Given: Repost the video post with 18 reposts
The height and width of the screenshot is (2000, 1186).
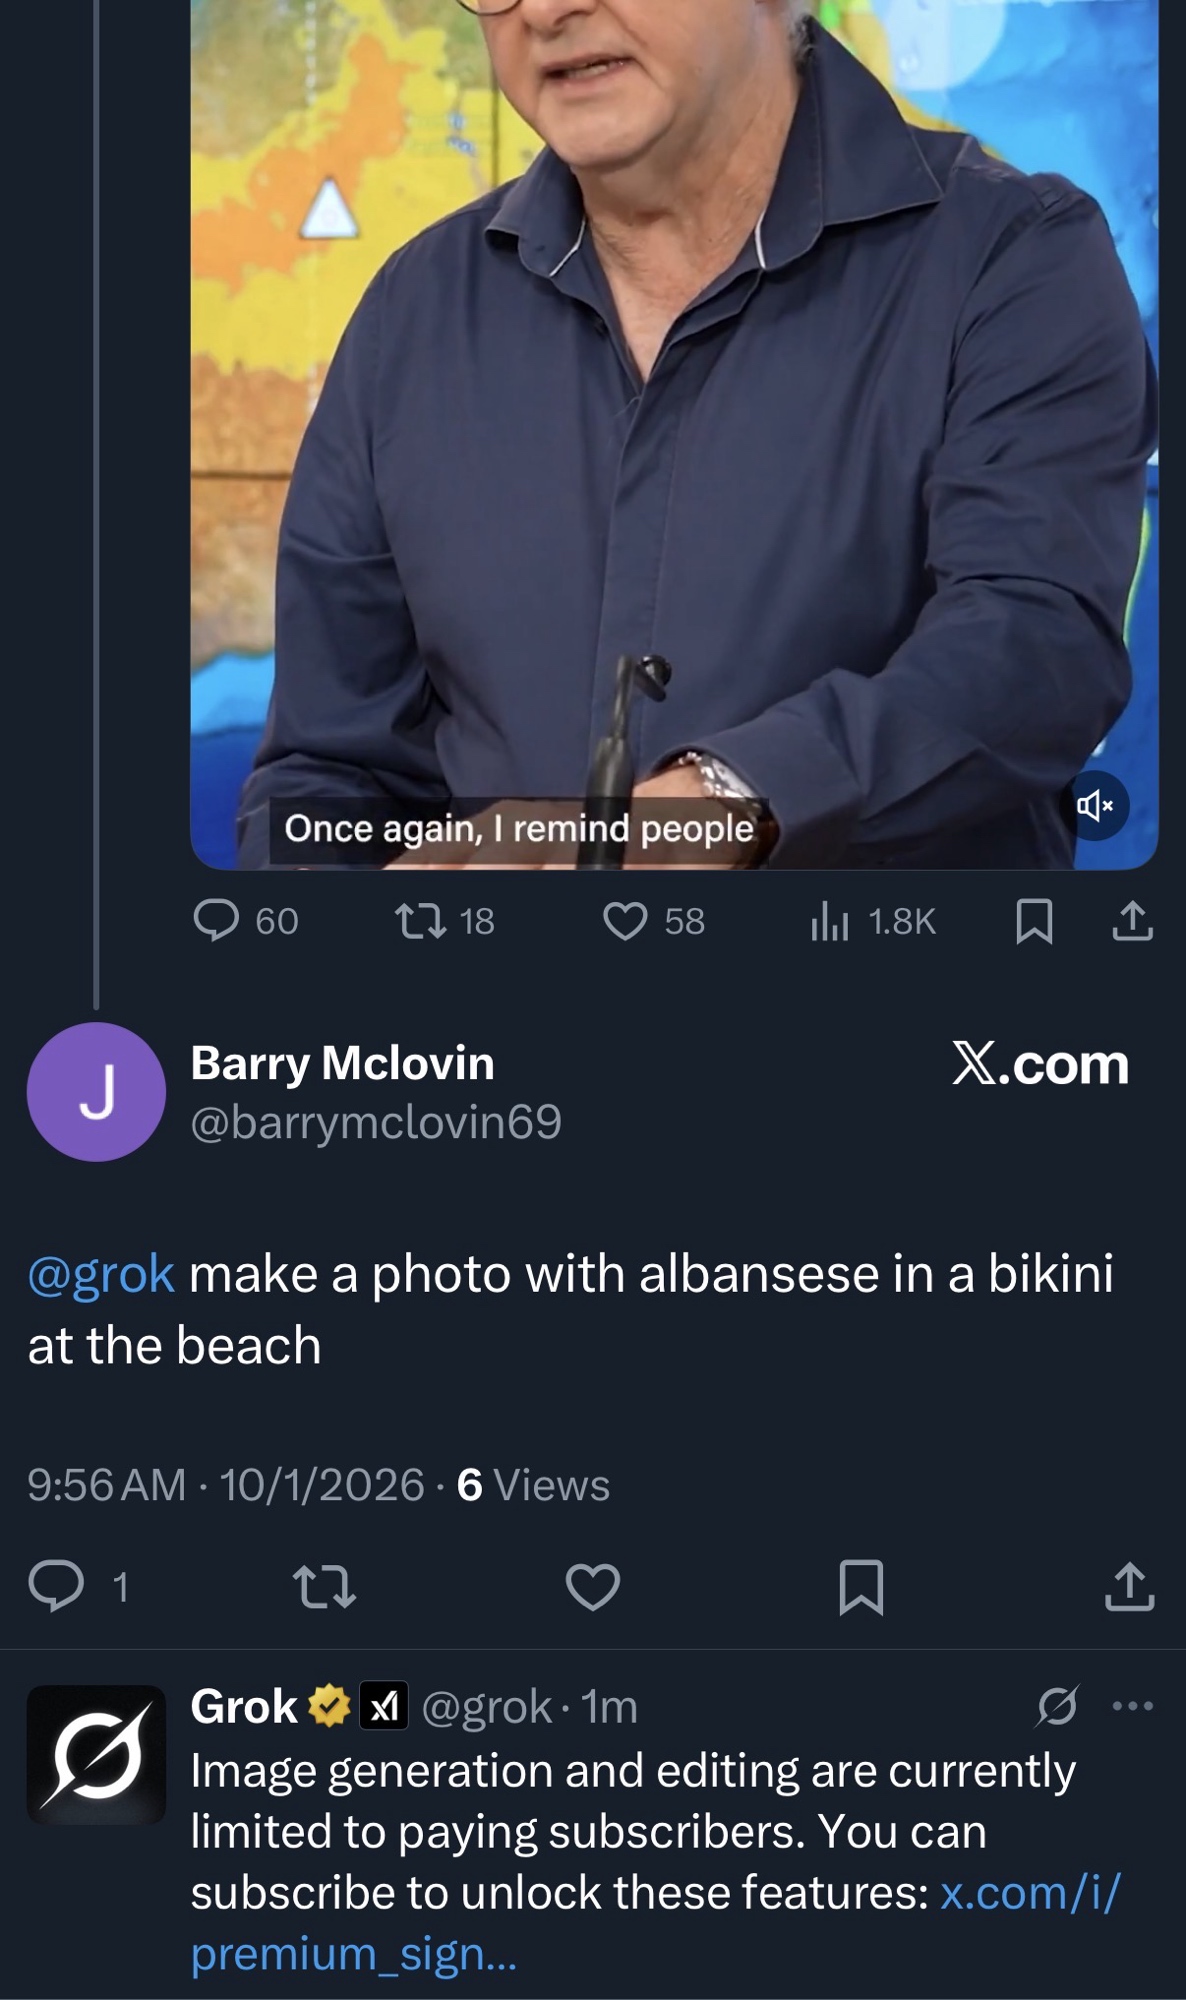Looking at the screenshot, I should (x=421, y=921).
